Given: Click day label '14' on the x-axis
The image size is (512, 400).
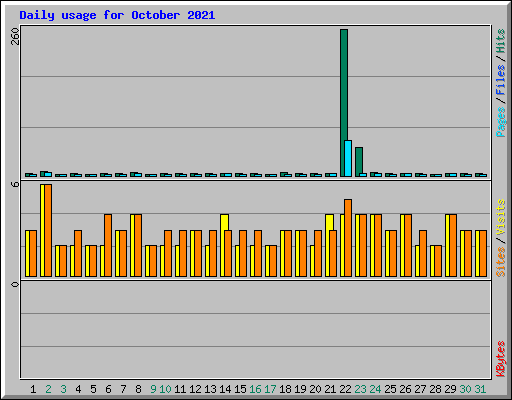Looking at the screenshot, I should pyautogui.click(x=225, y=389).
